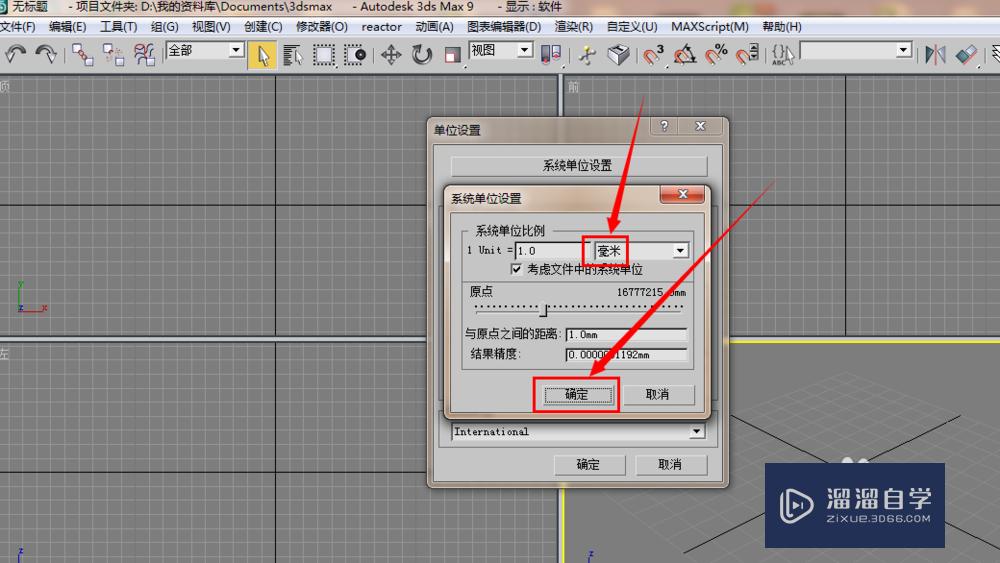
Task: Open the 渲染(R) menu
Action: 573,27
